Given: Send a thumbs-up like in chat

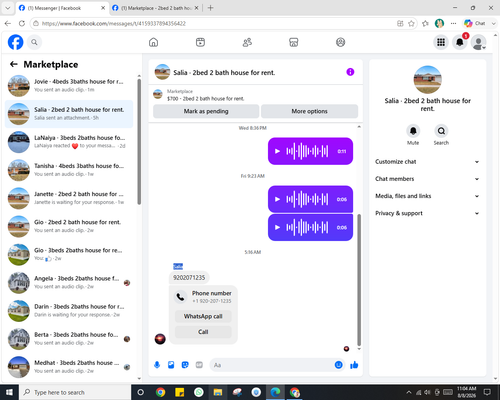Looking at the screenshot, I should click(x=354, y=365).
